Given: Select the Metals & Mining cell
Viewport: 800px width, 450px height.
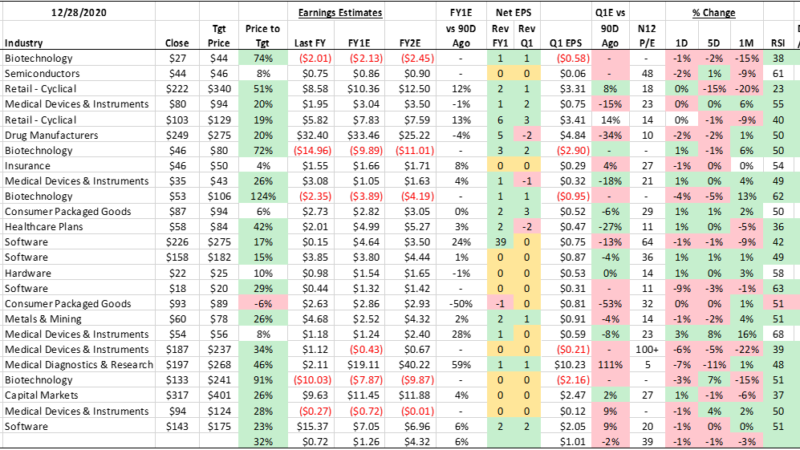Looking at the screenshot, I should coord(46,318).
